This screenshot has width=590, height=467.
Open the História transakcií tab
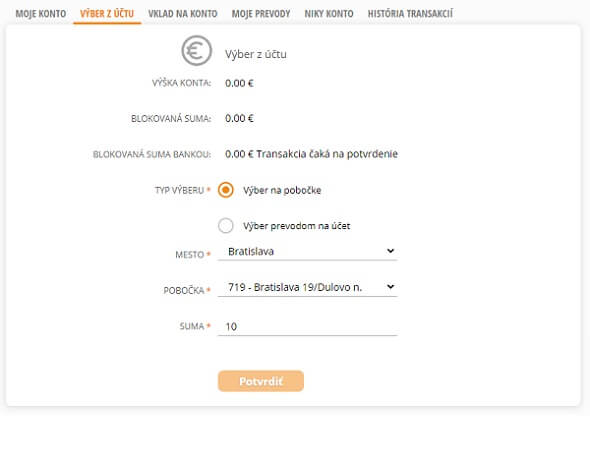411,14
